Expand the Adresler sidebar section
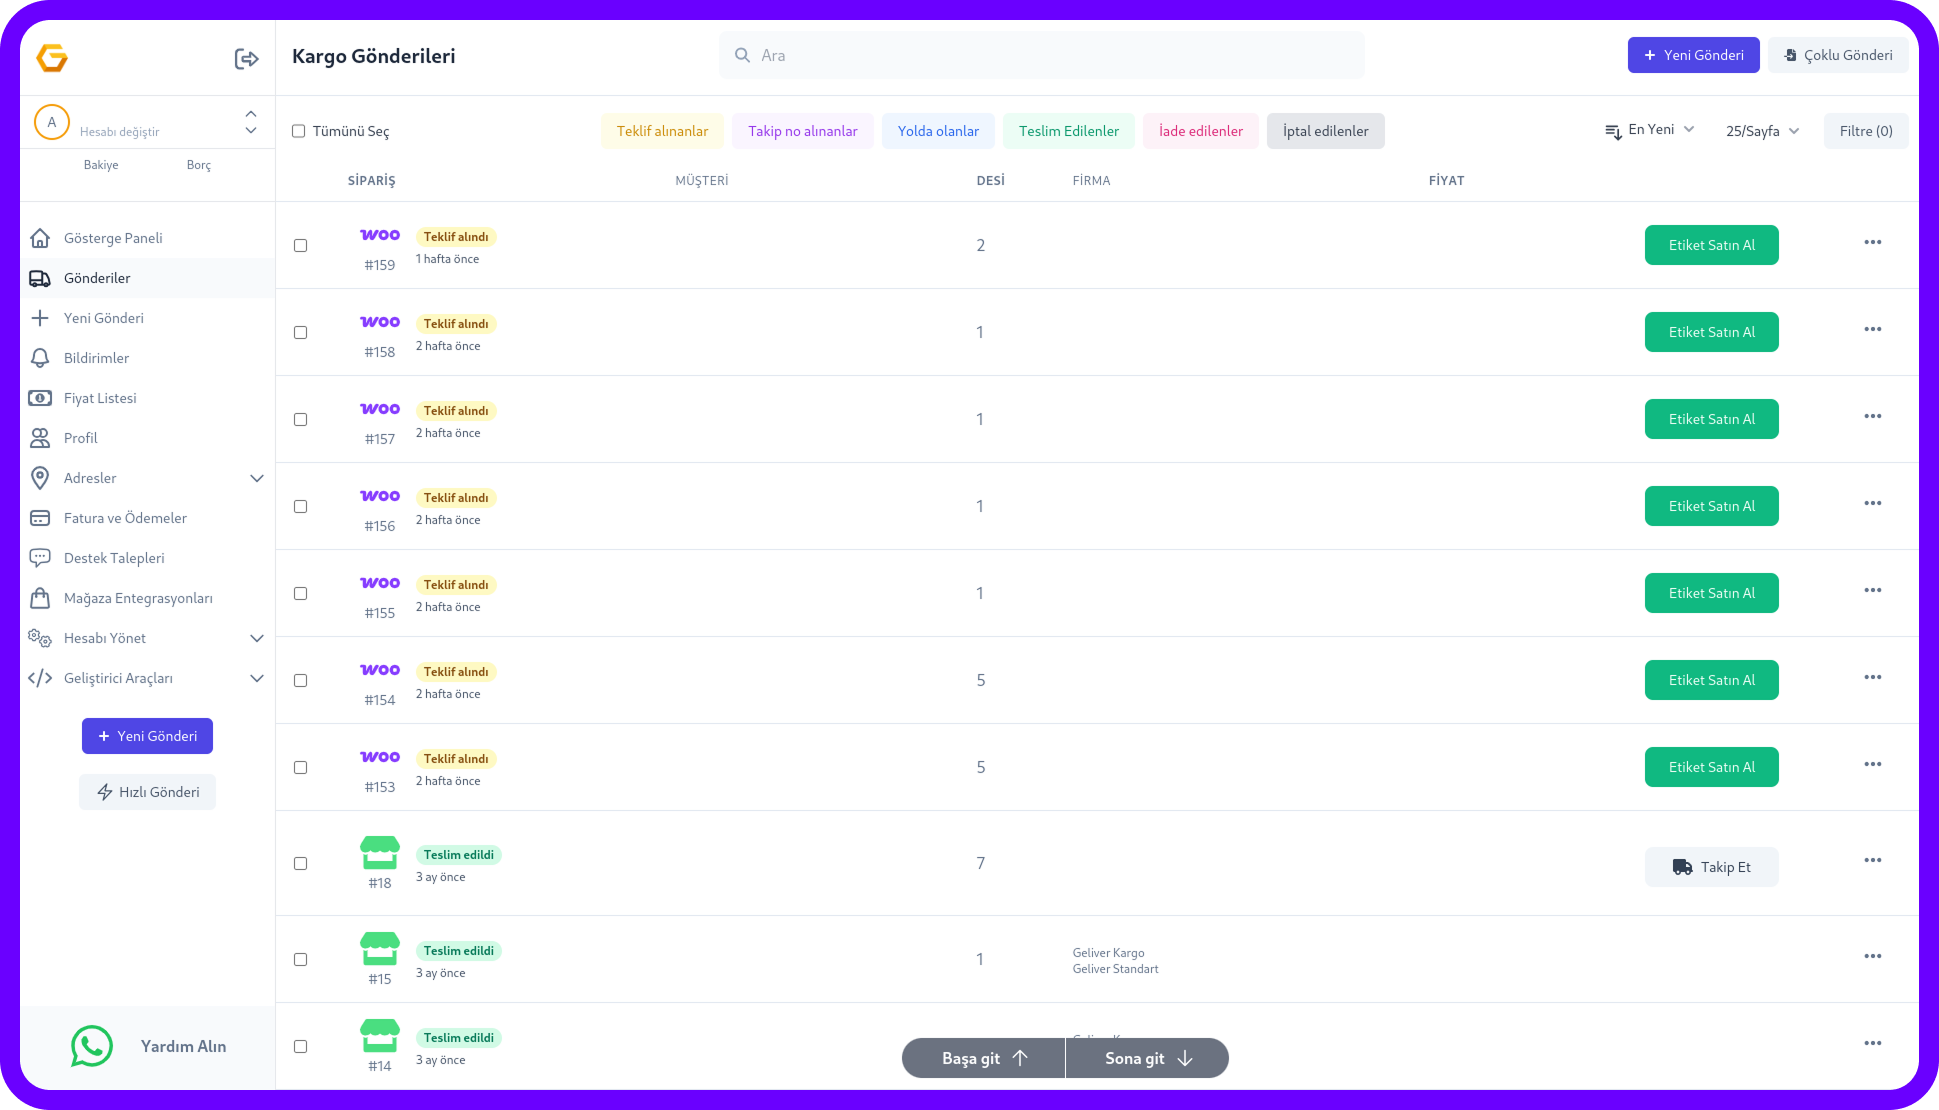 pyautogui.click(x=256, y=478)
